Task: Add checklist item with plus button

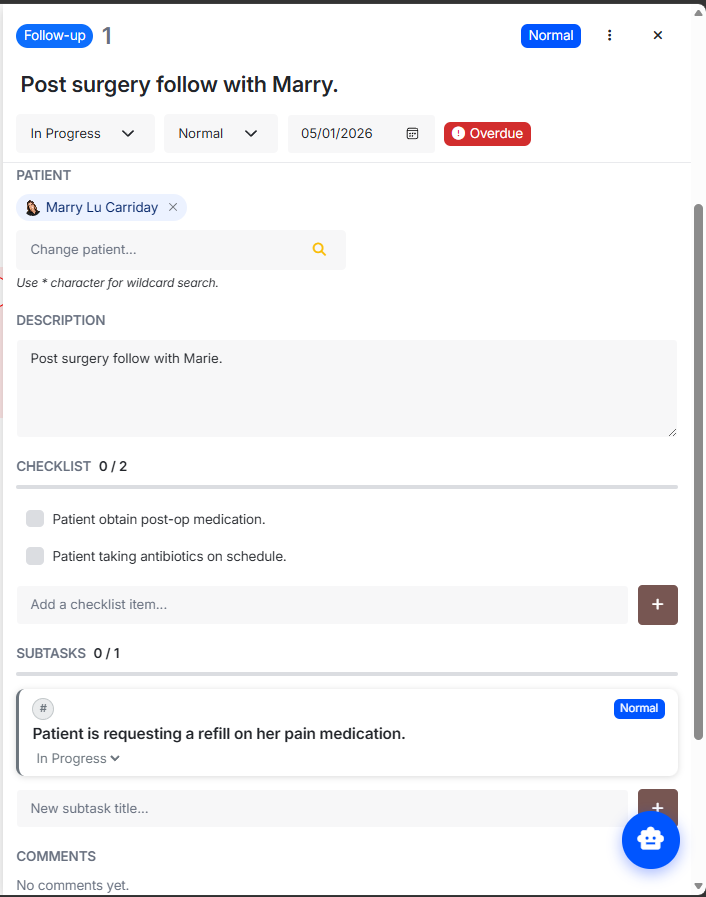Action: tap(657, 605)
